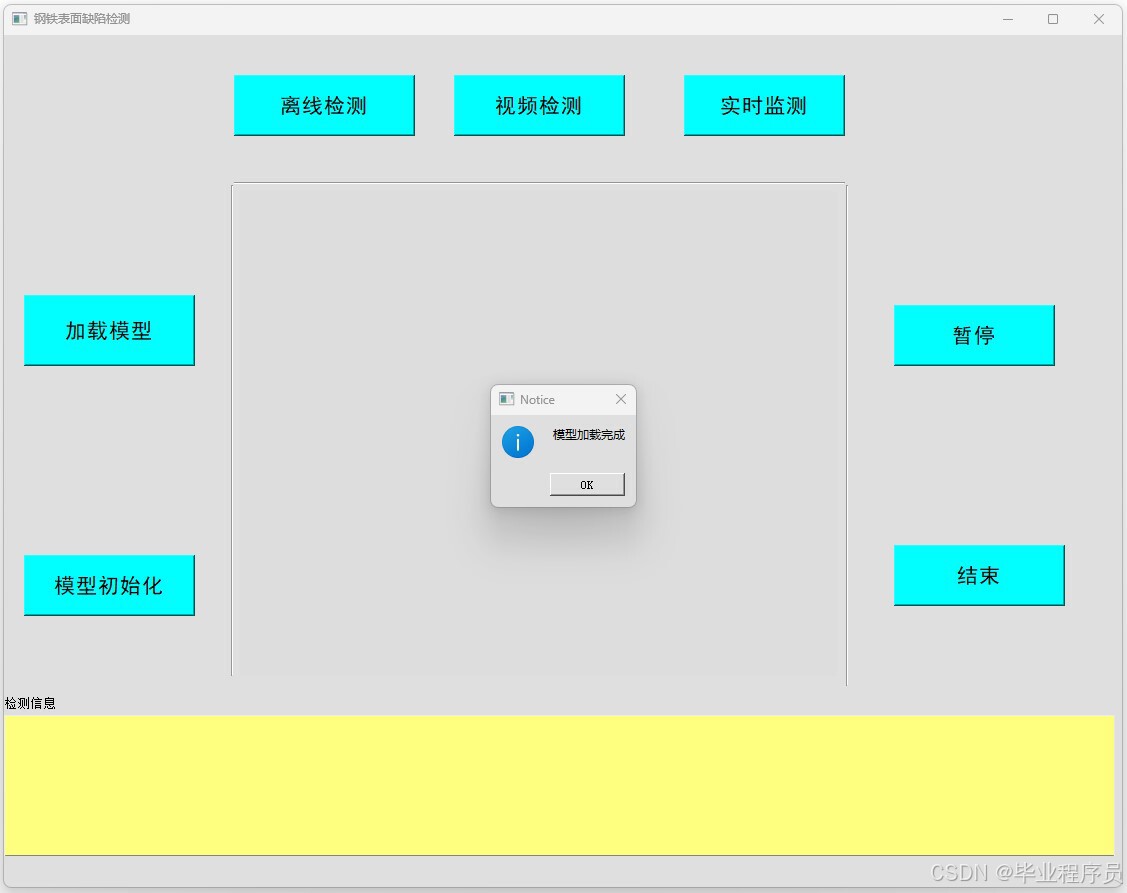The height and width of the screenshot is (893, 1127).
Task: Click the 暂停 pause button
Action: pyautogui.click(x=974, y=336)
